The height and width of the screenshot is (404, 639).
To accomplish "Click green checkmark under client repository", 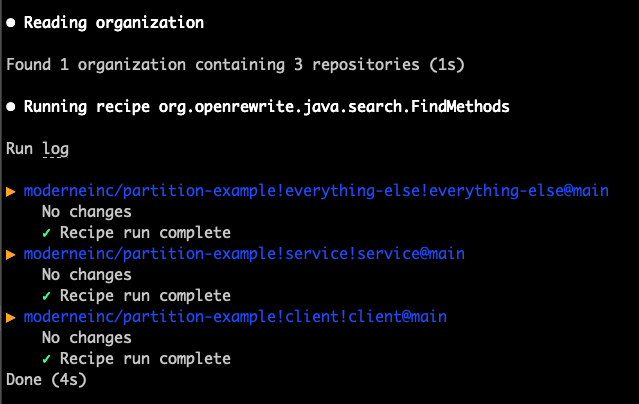I will click(46, 359).
